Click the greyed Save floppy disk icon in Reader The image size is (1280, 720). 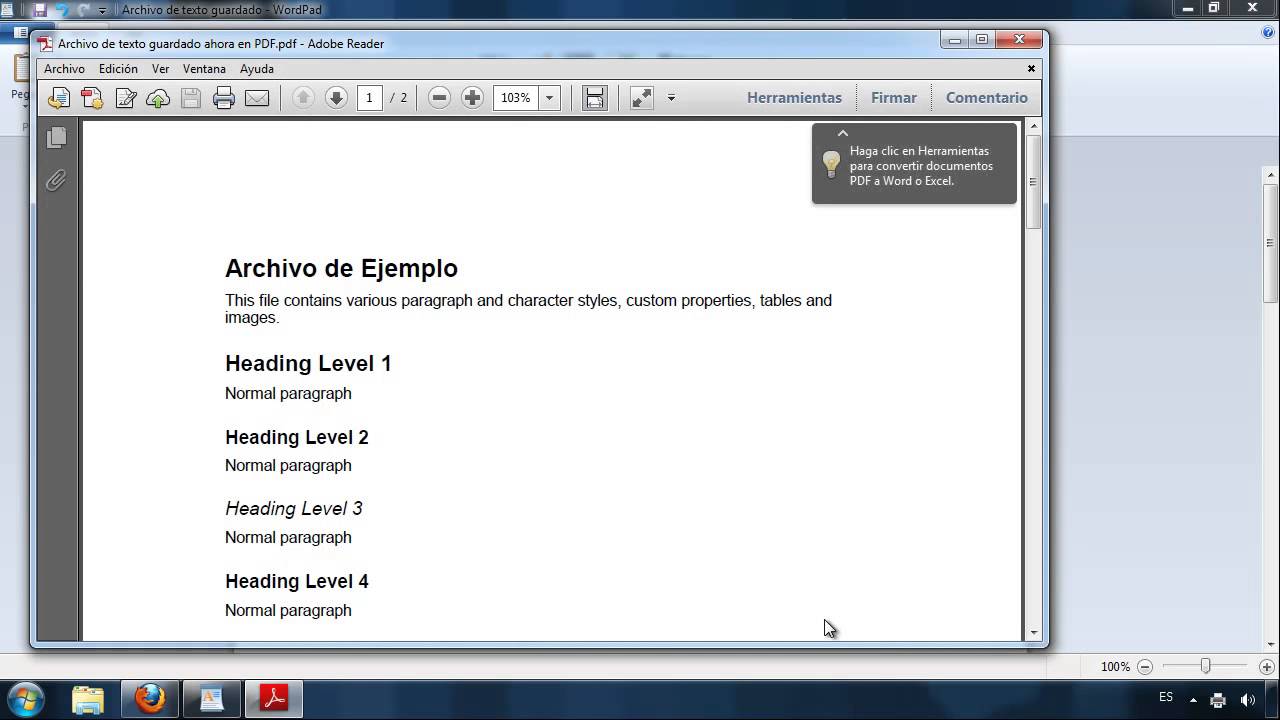[191, 98]
